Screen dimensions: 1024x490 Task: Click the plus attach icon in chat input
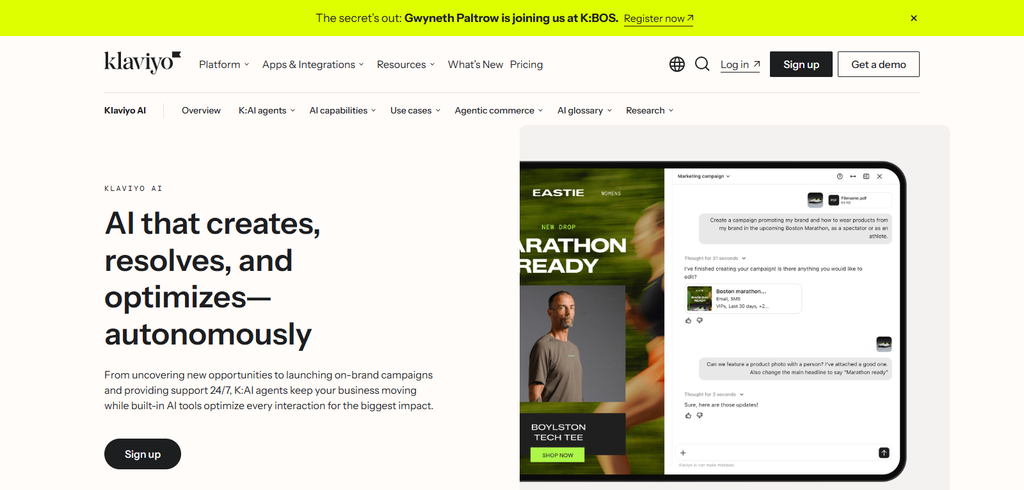[x=683, y=452]
